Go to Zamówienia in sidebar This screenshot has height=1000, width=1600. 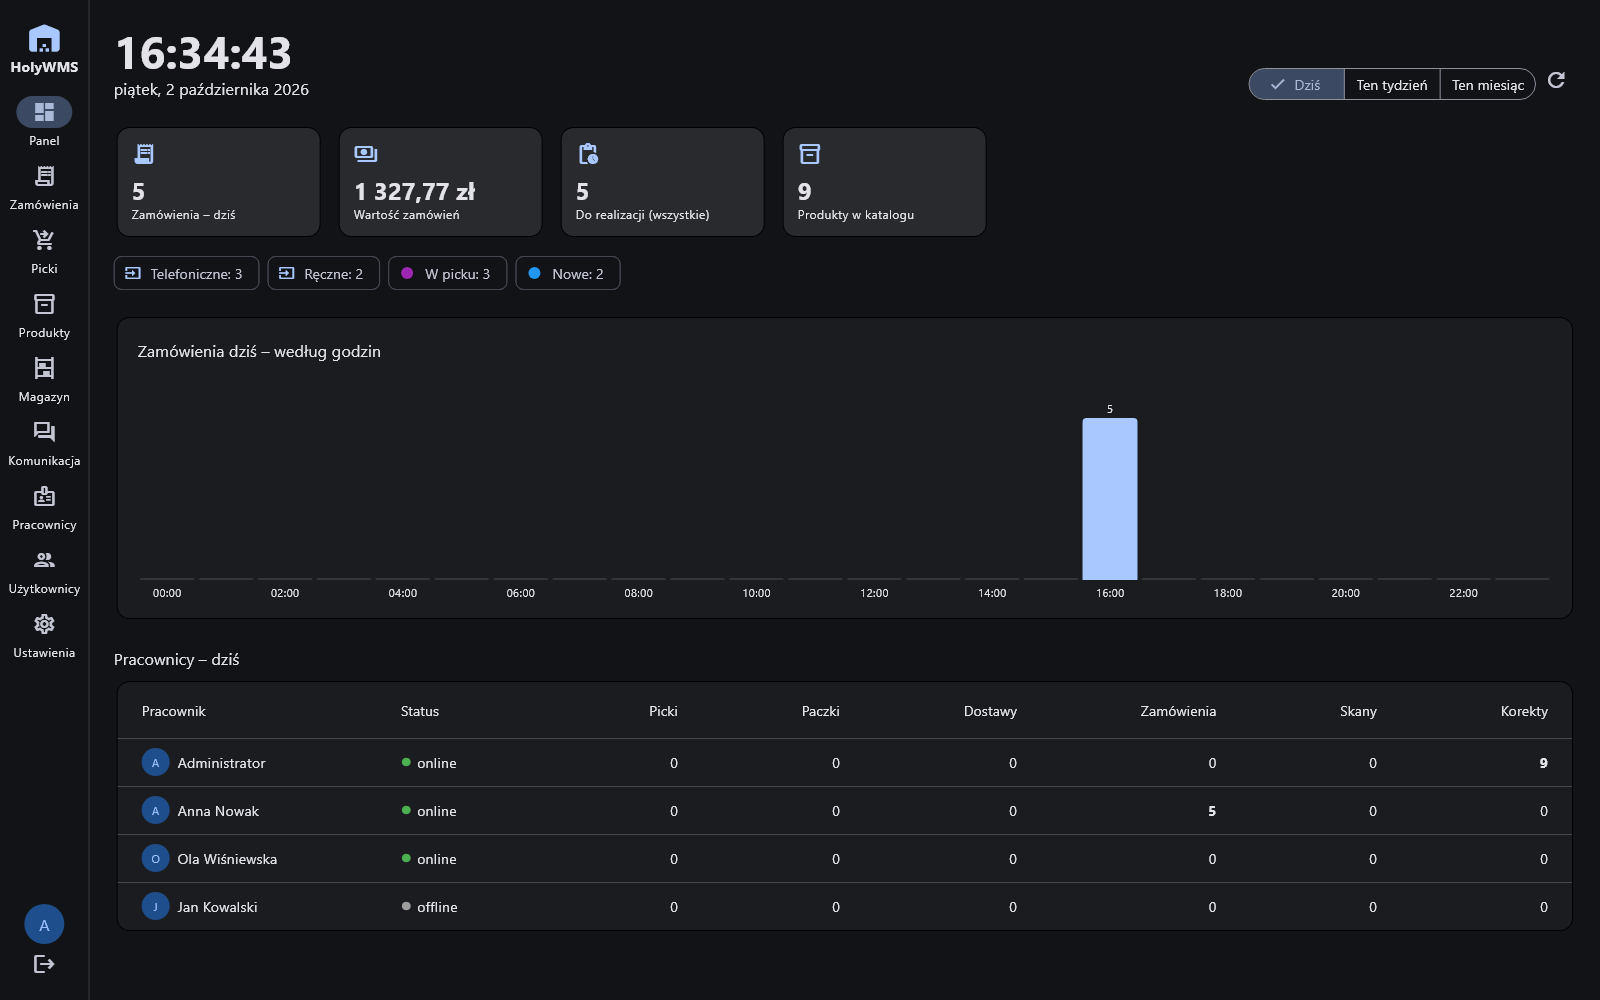click(x=44, y=189)
